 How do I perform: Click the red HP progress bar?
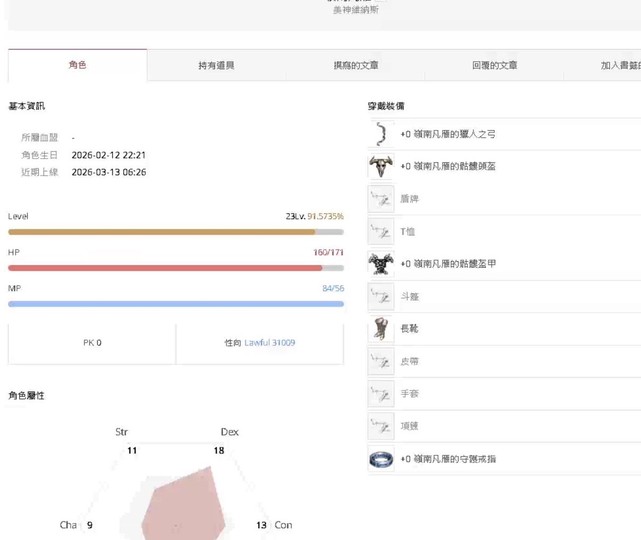click(x=175, y=268)
